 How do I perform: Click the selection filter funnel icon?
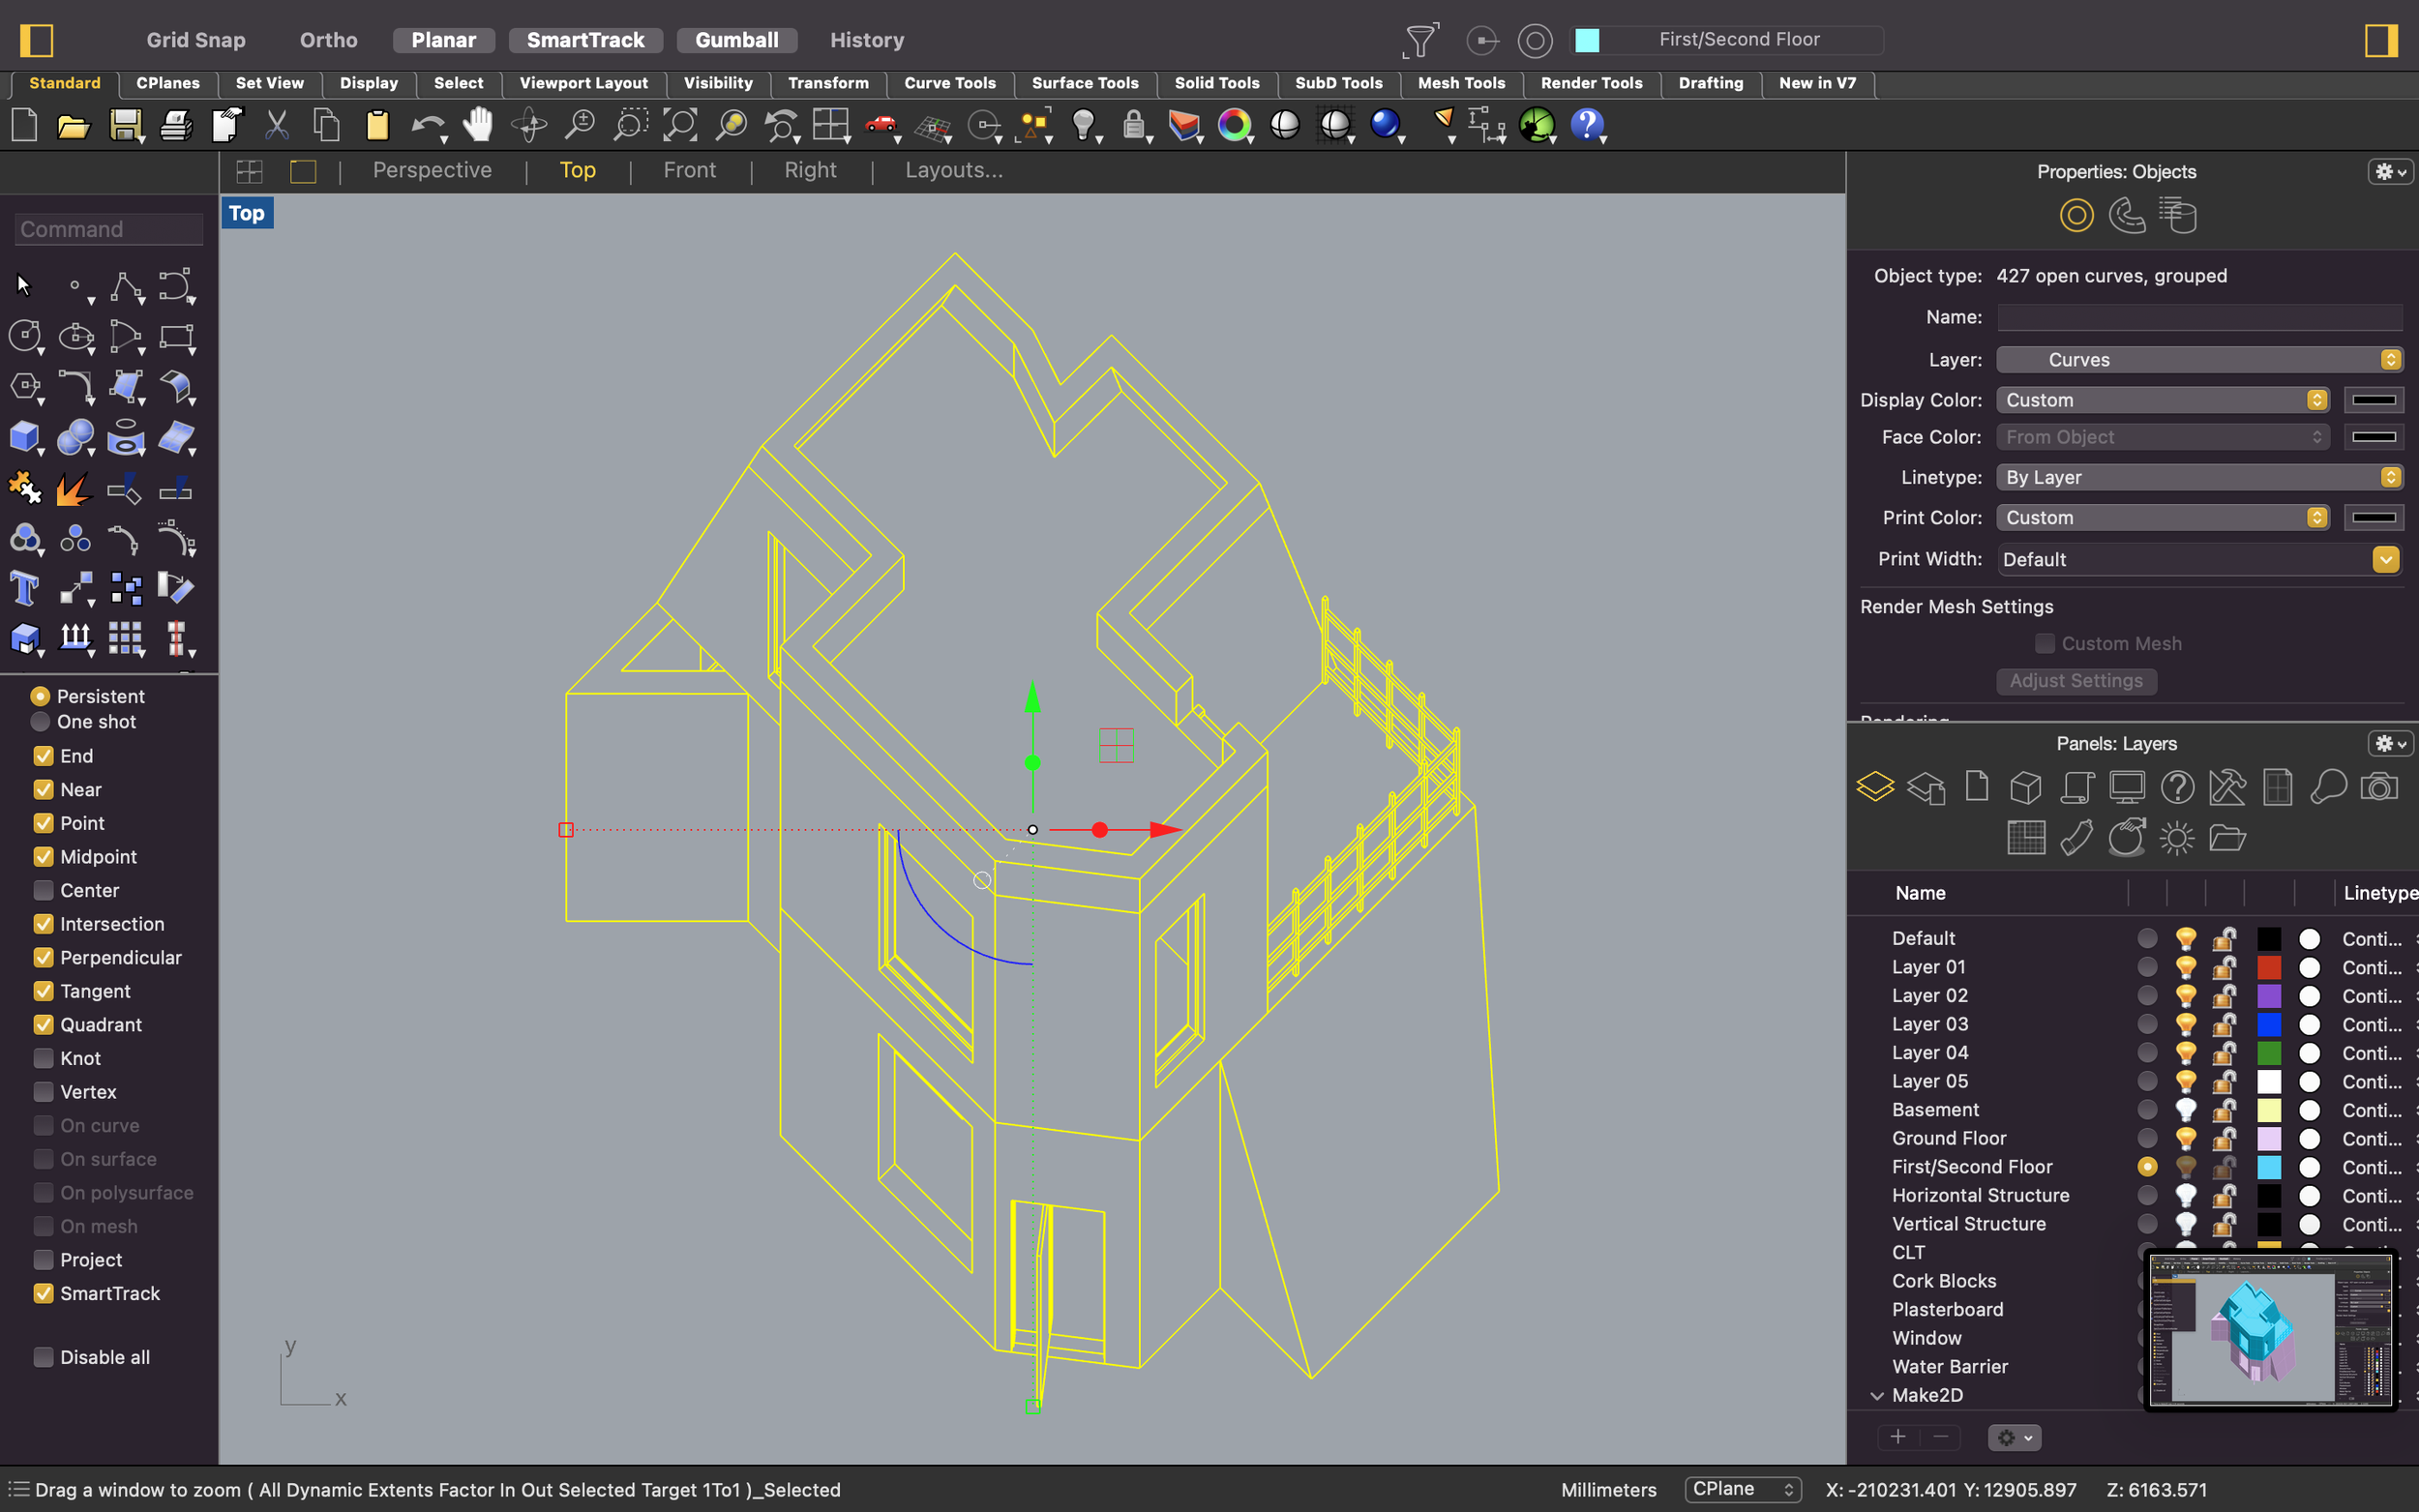(x=1420, y=40)
